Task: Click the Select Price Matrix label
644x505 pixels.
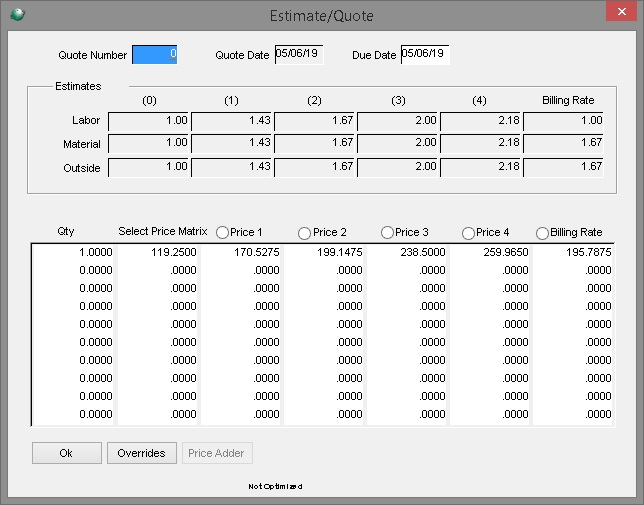Action: [x=163, y=232]
